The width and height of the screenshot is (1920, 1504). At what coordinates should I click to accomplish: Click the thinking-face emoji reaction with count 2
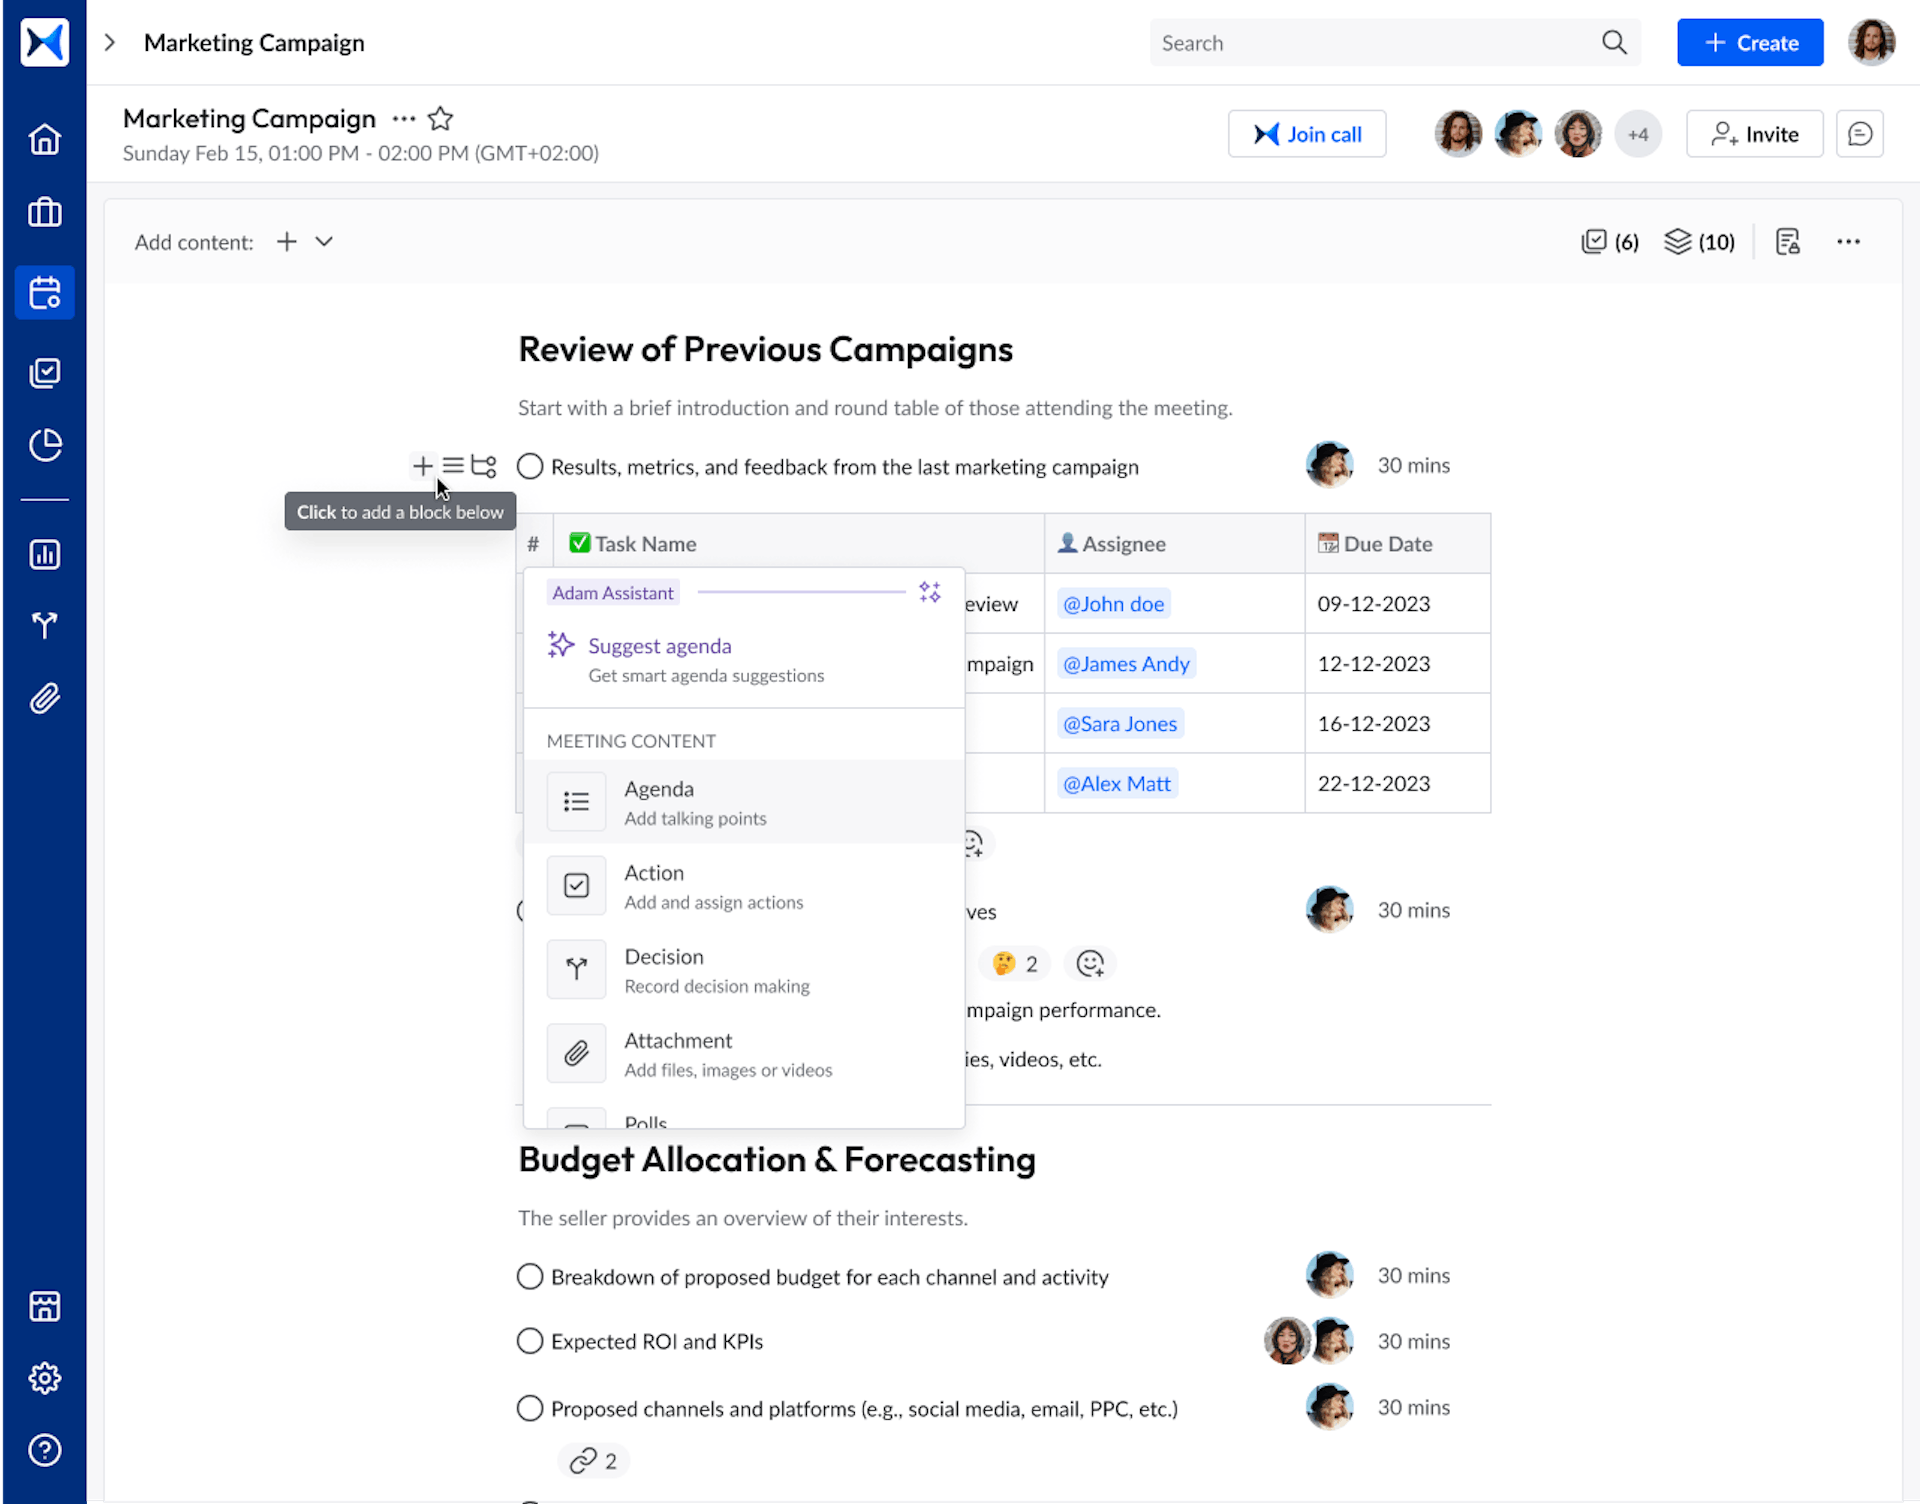pyautogui.click(x=1013, y=963)
